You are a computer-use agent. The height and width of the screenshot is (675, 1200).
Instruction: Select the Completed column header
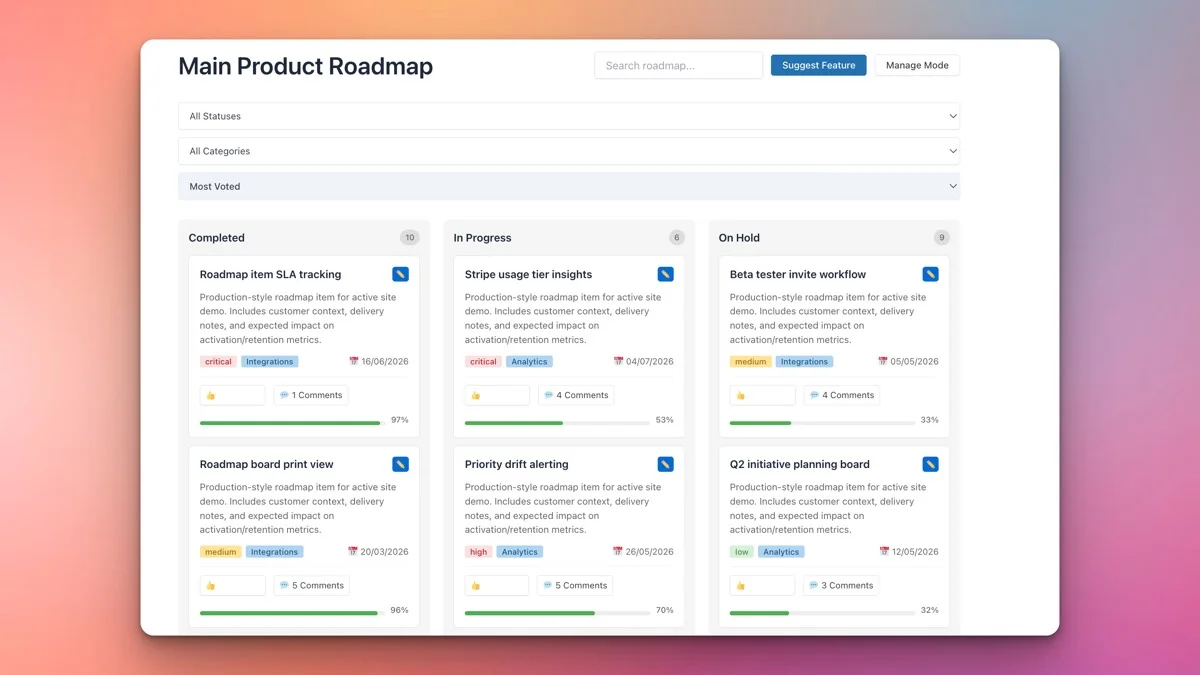(216, 237)
